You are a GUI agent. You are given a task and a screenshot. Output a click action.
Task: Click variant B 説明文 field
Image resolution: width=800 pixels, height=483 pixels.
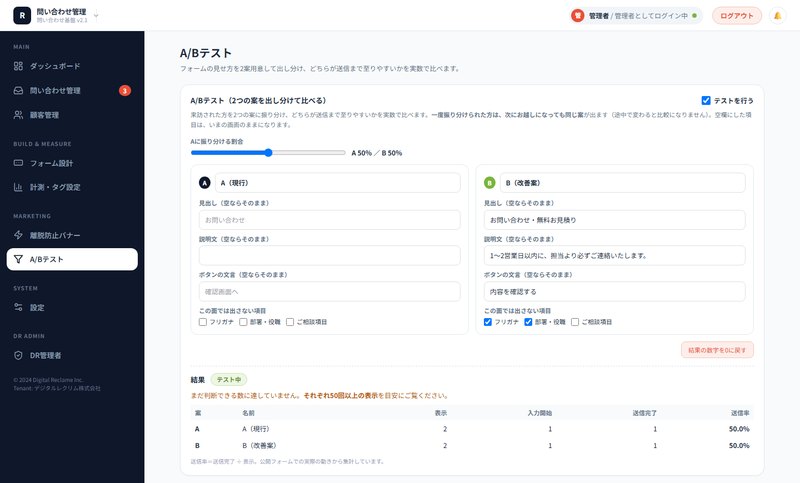[x=614, y=256]
